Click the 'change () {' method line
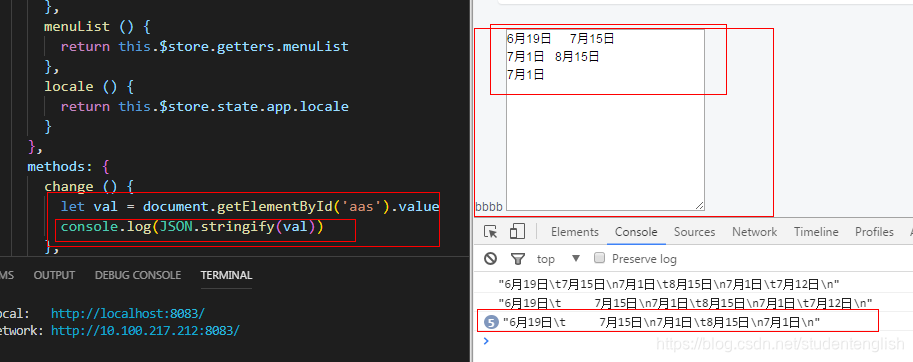913x362 pixels. pyautogui.click(x=89, y=187)
